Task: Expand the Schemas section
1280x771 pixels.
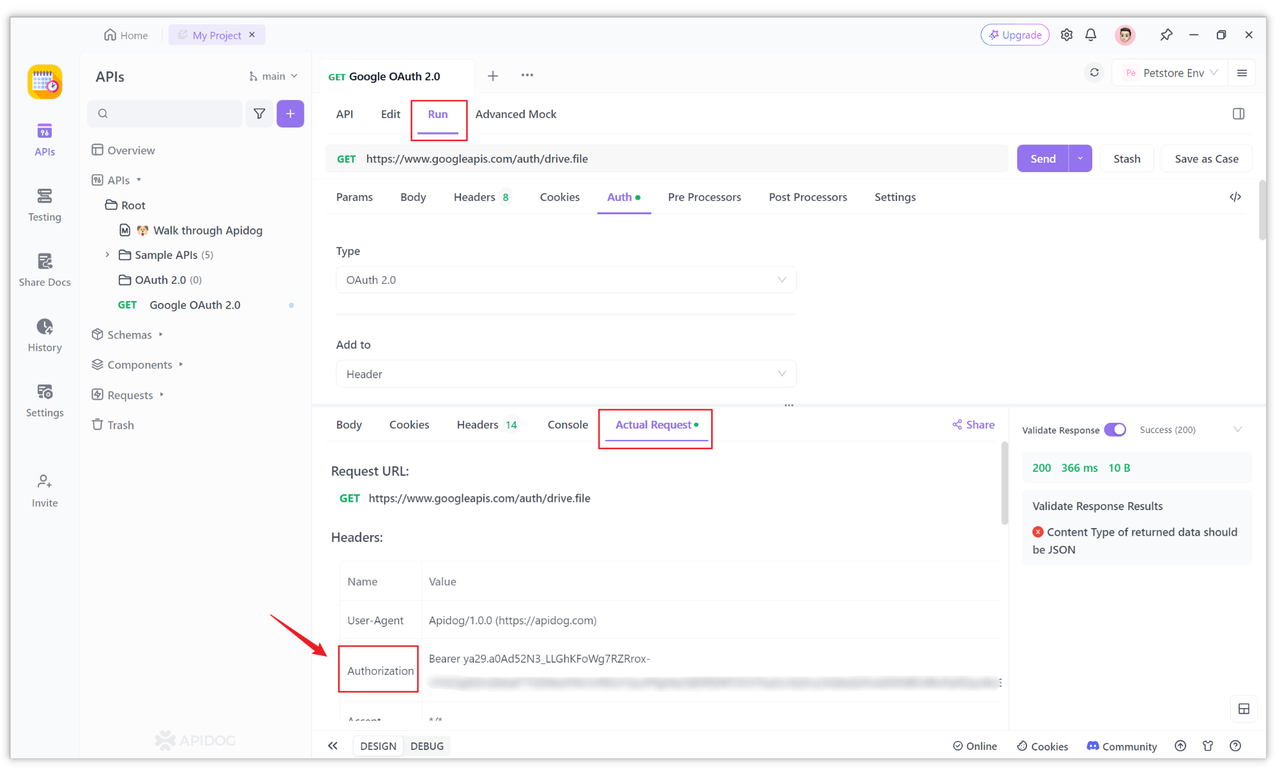Action: pos(160,335)
